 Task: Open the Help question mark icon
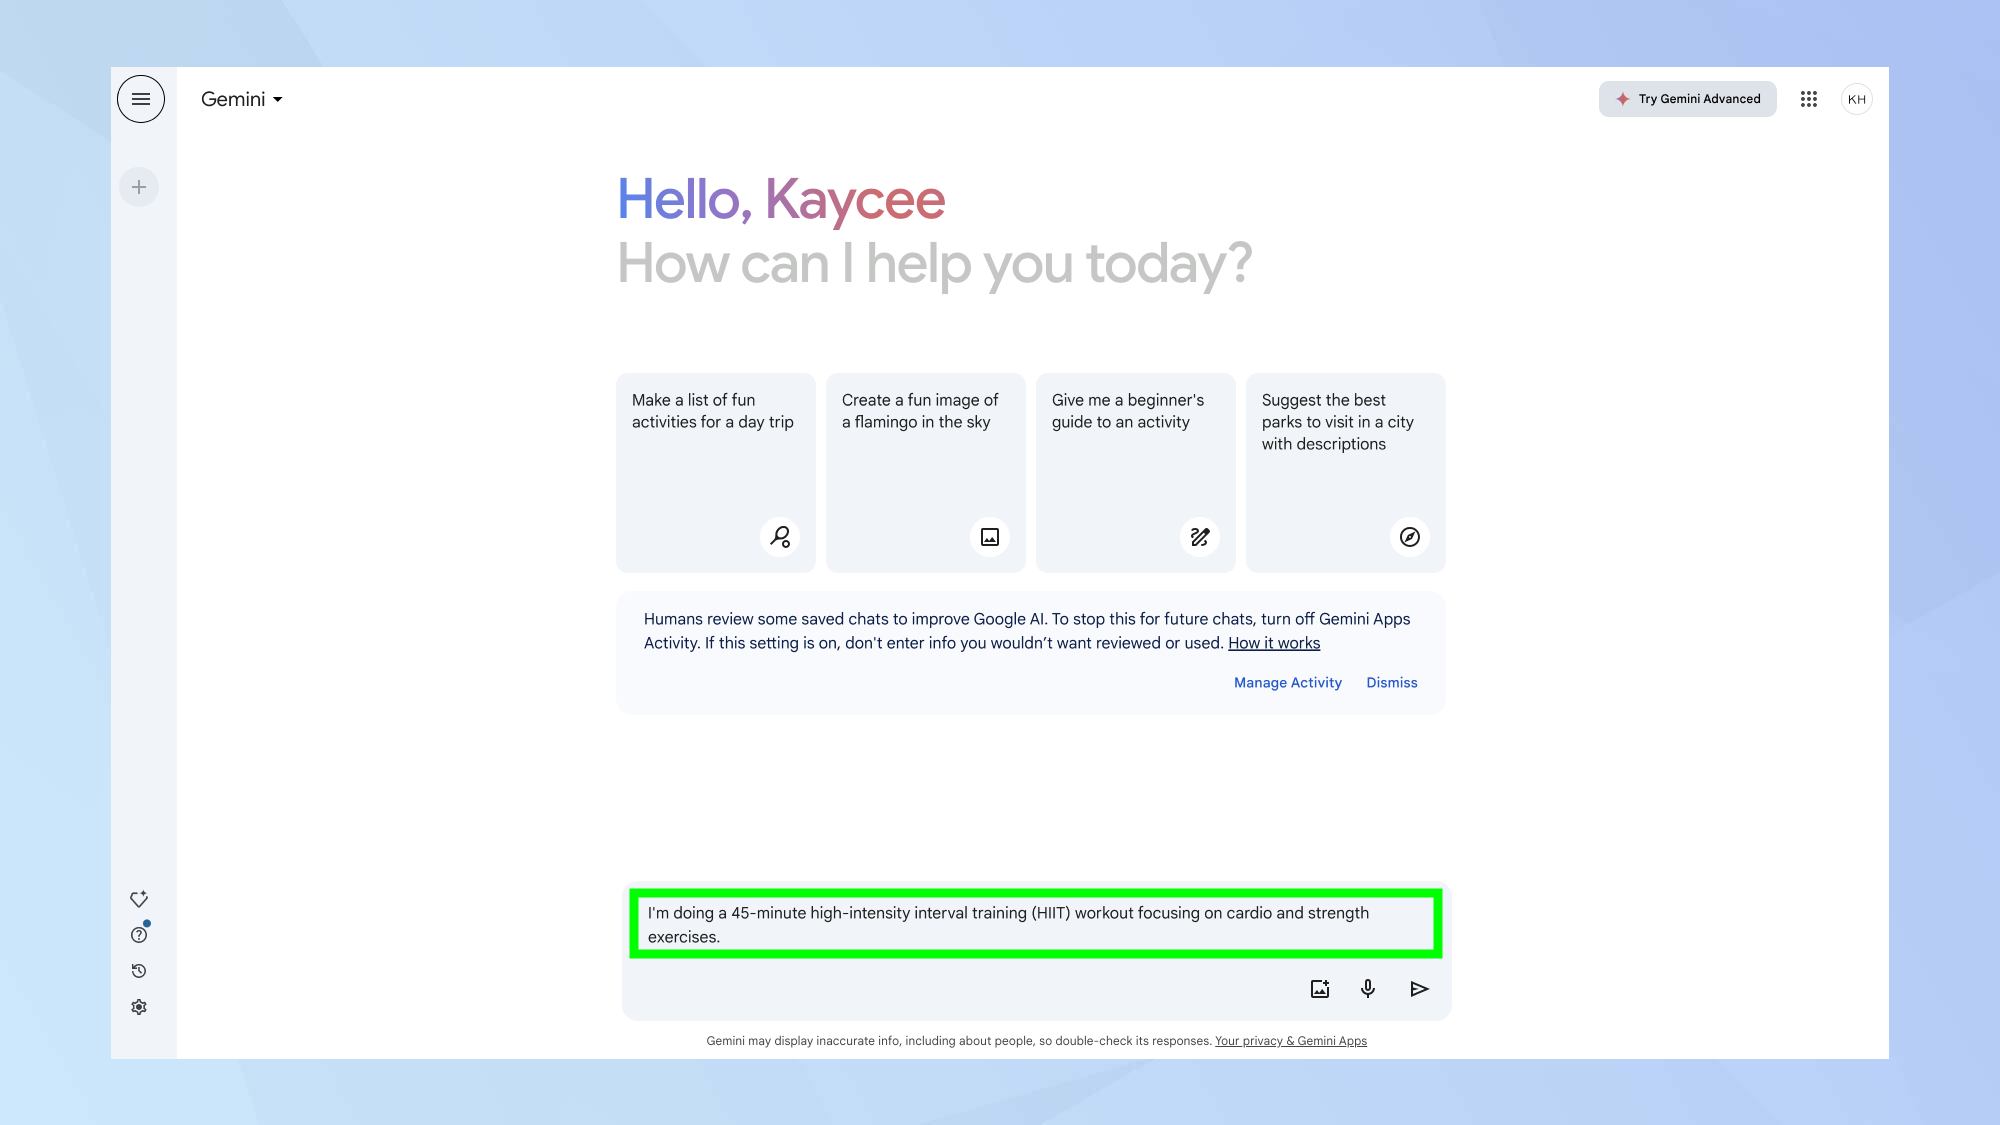click(x=139, y=935)
